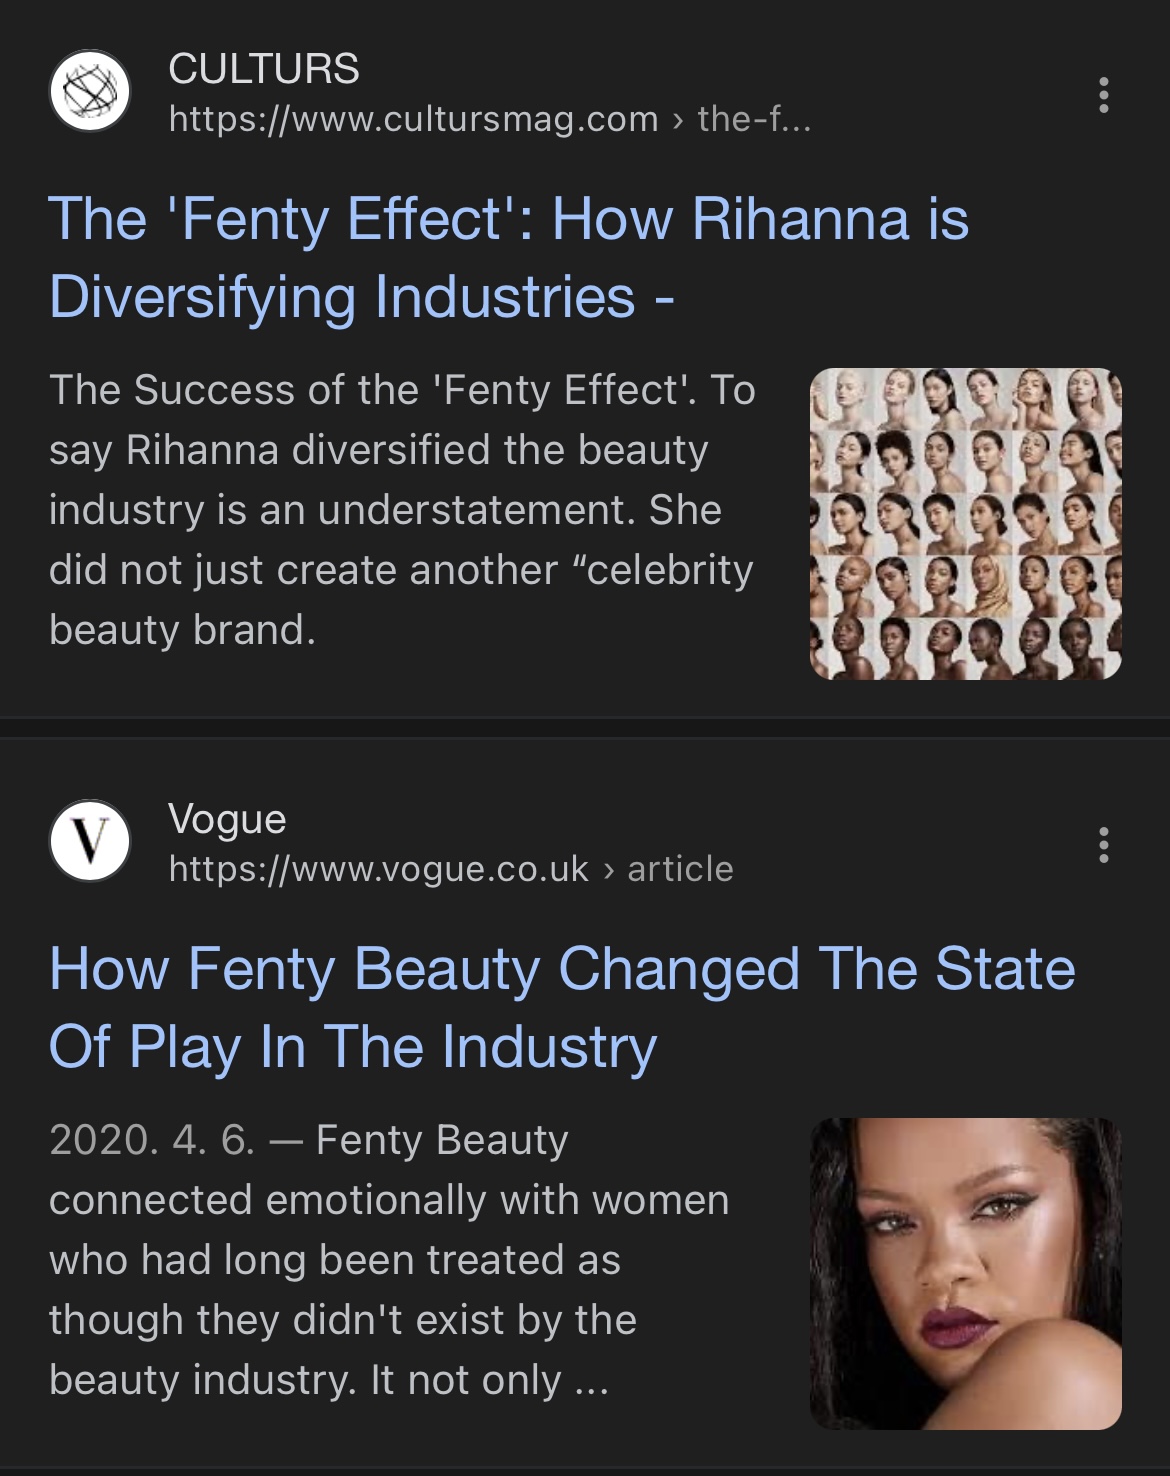Viewport: 1170px width, 1476px height.
Task: Tap the vogue.co.uk URL text
Action: pyautogui.click(x=379, y=869)
